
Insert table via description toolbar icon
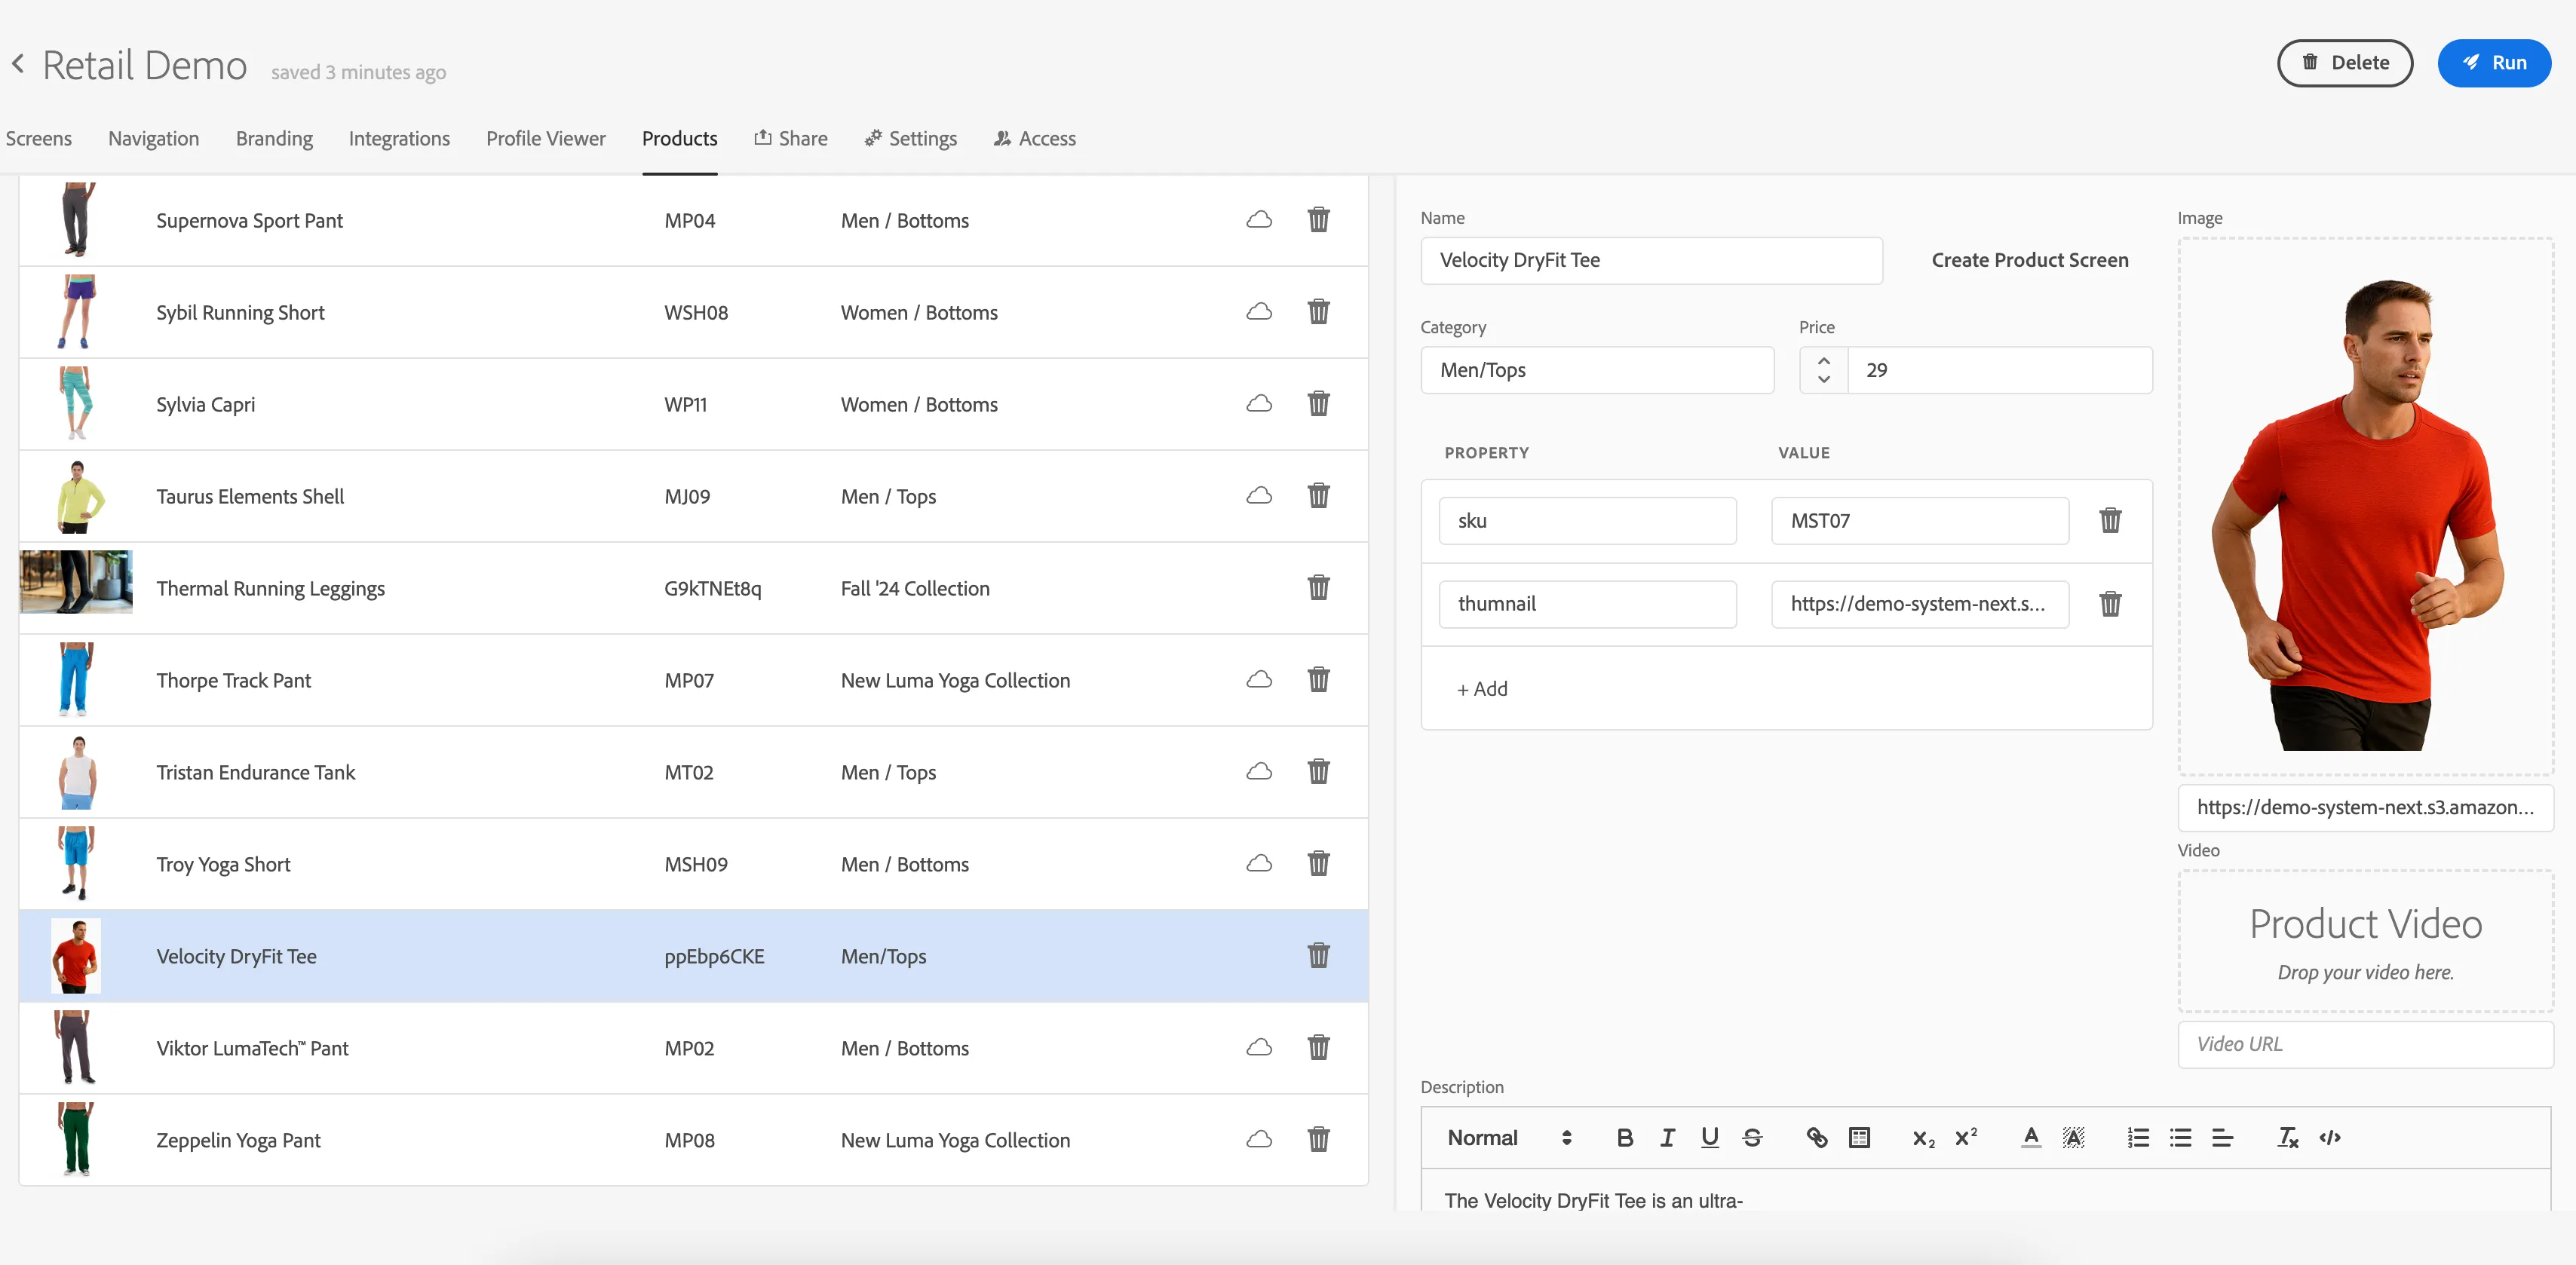(1859, 1138)
